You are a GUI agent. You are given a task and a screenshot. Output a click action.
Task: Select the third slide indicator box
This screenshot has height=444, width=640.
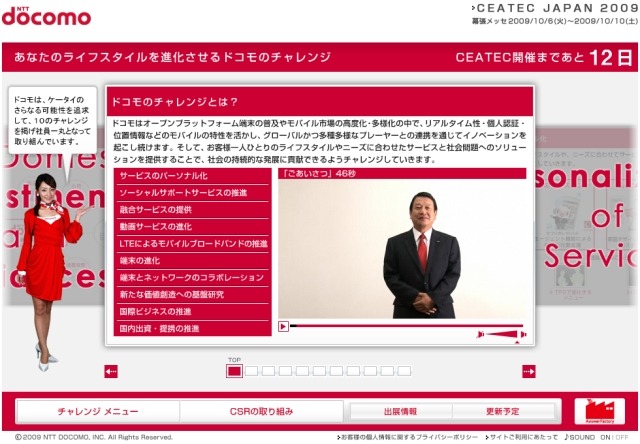click(269, 371)
